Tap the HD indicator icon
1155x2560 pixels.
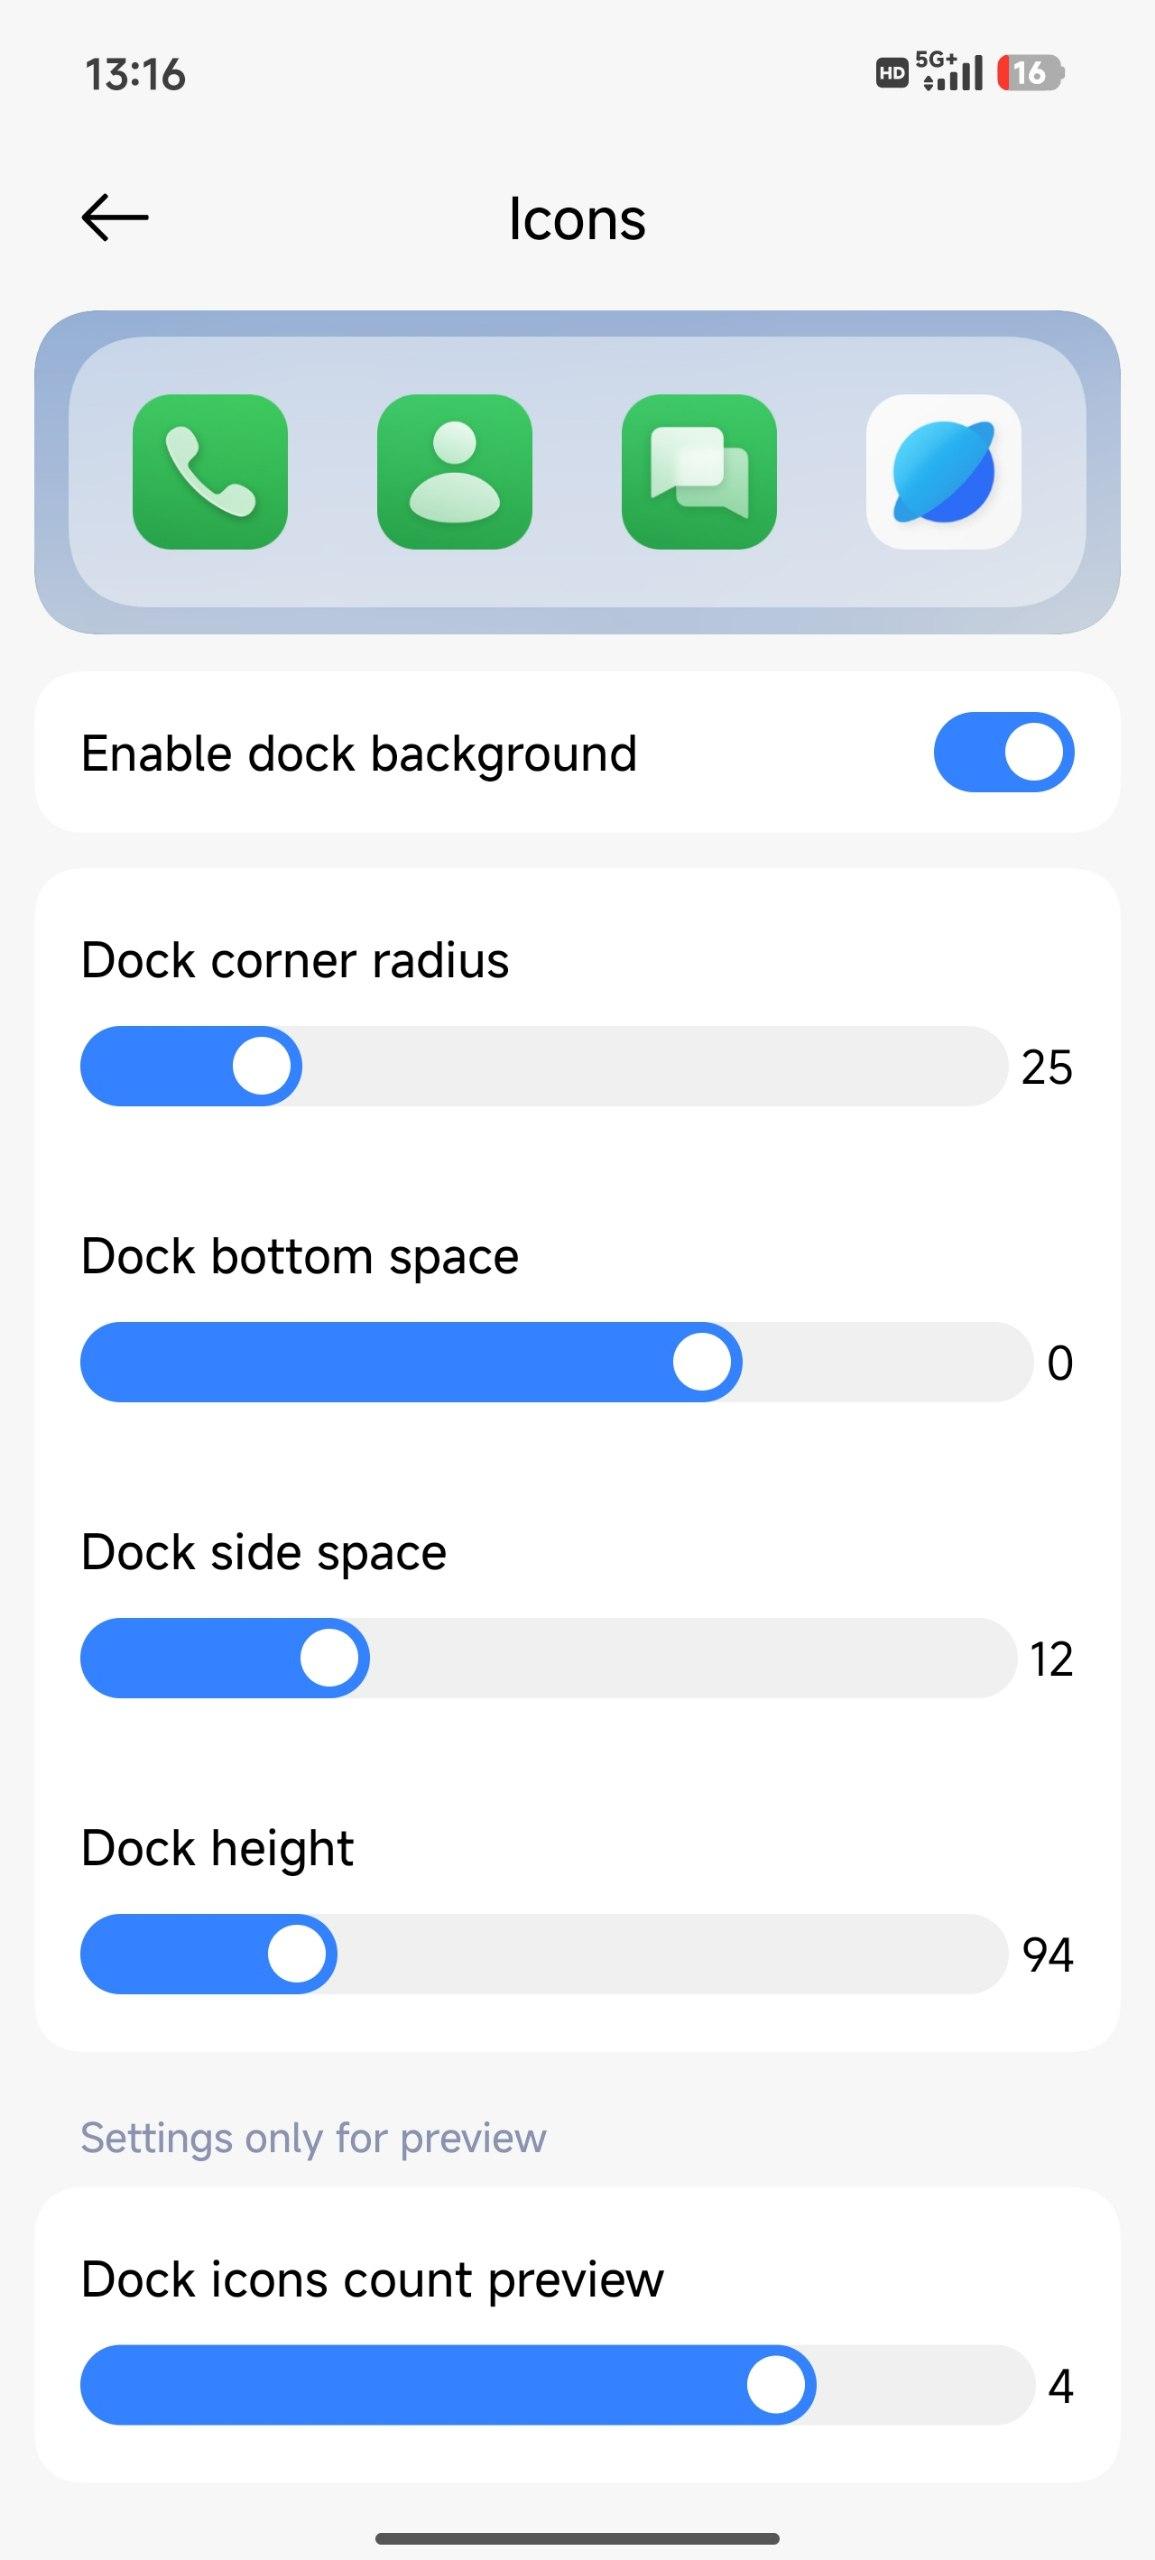pos(891,74)
